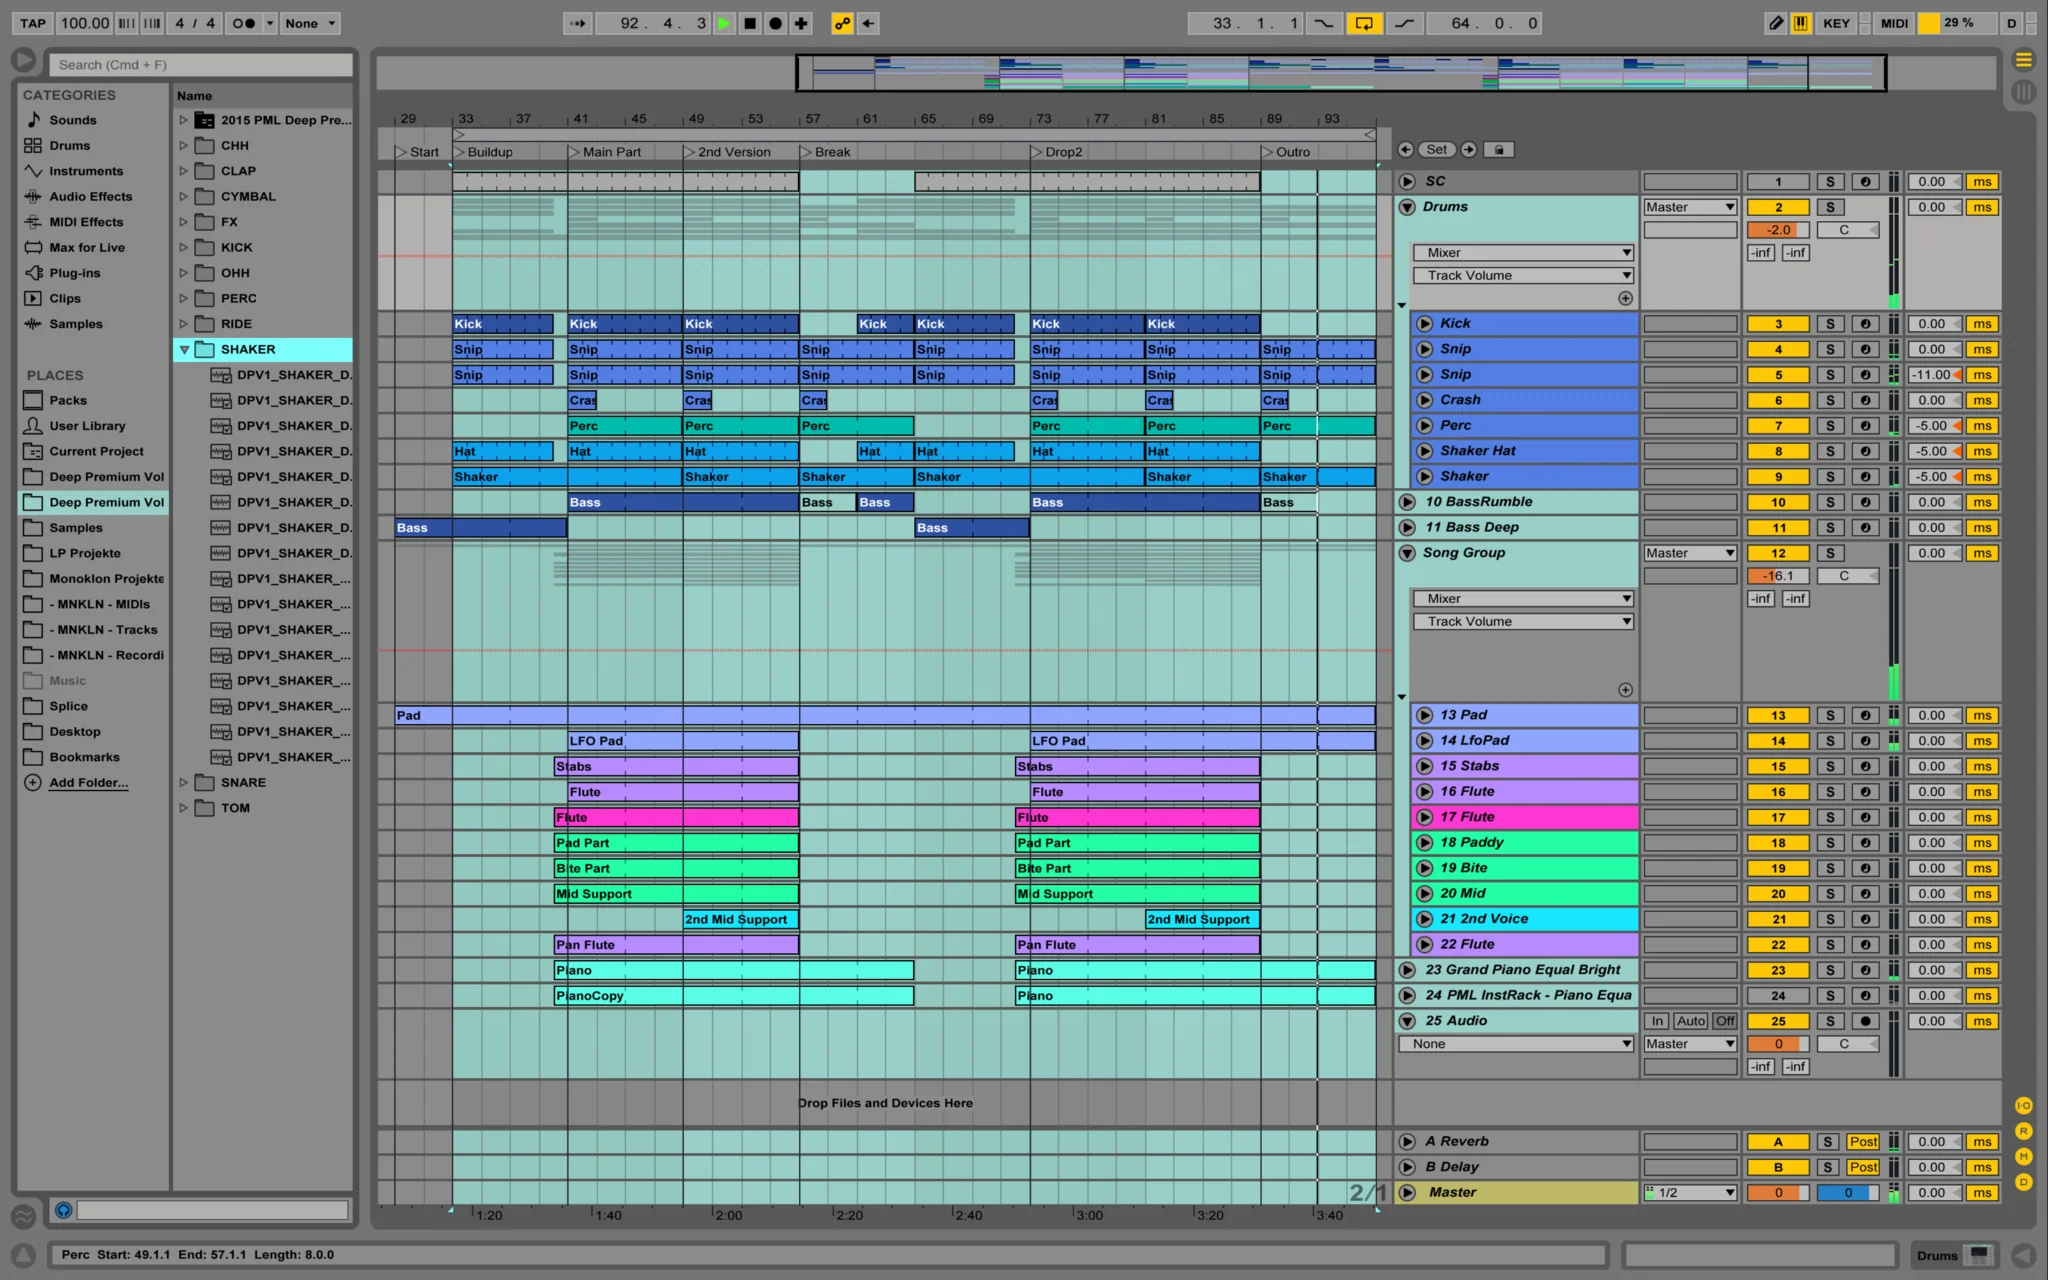Fold the Song Group track
Image resolution: width=2048 pixels, height=1280 pixels.
coord(1407,553)
